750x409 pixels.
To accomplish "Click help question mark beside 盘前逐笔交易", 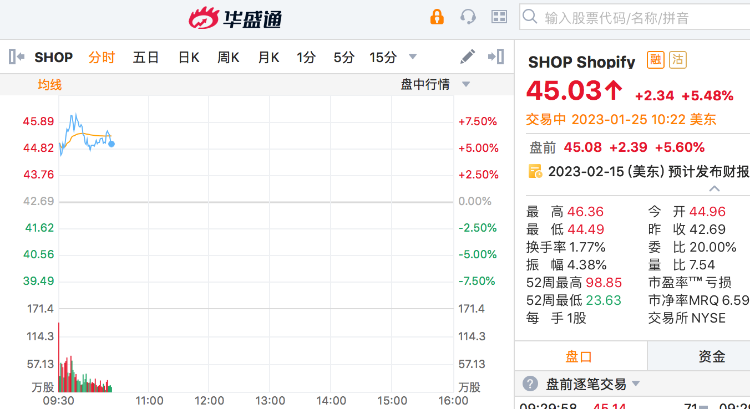I will [530, 384].
